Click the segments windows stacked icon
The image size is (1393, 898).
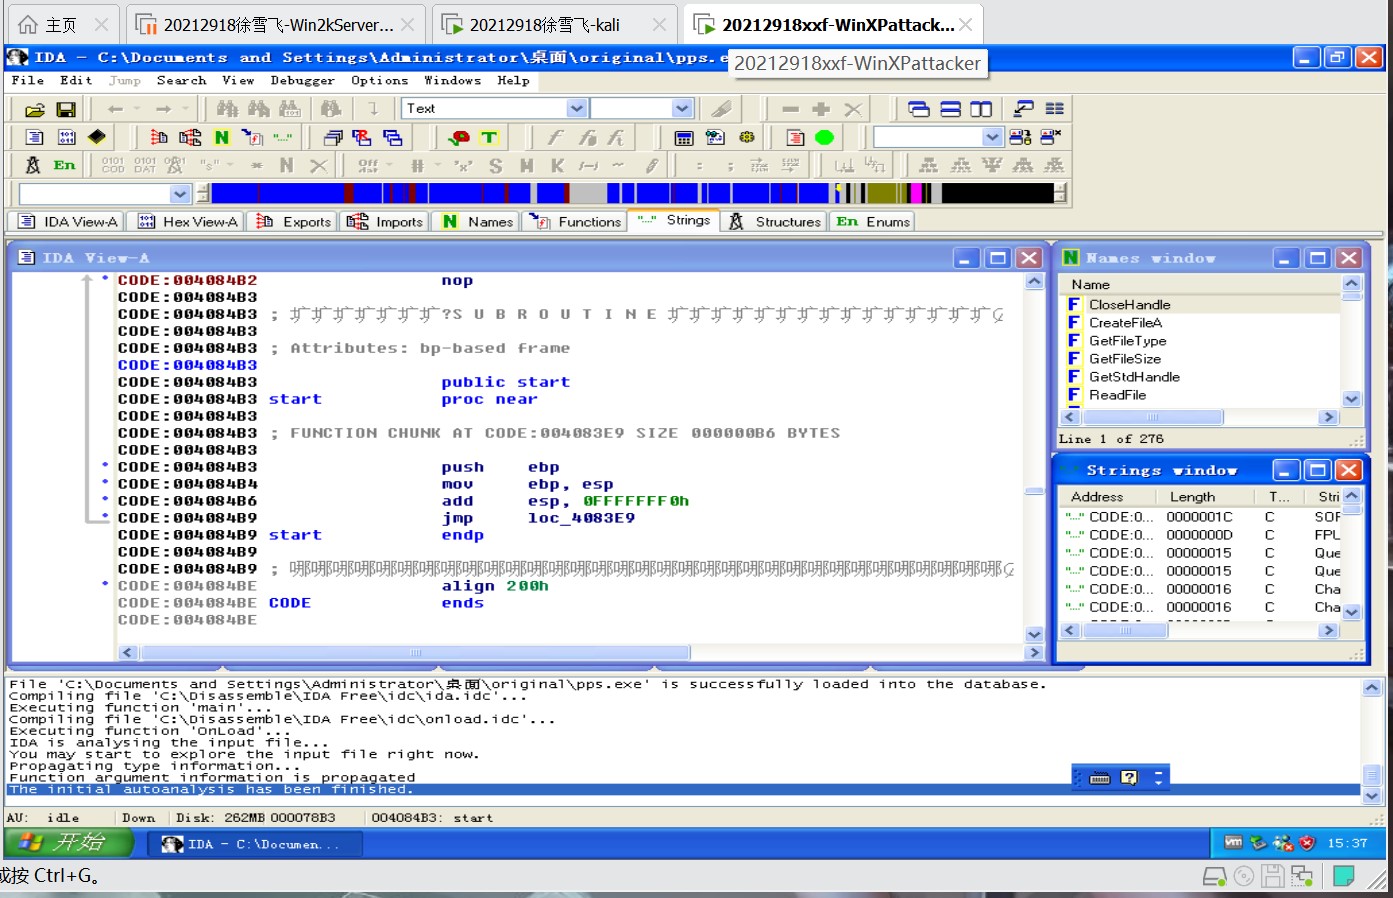333,137
